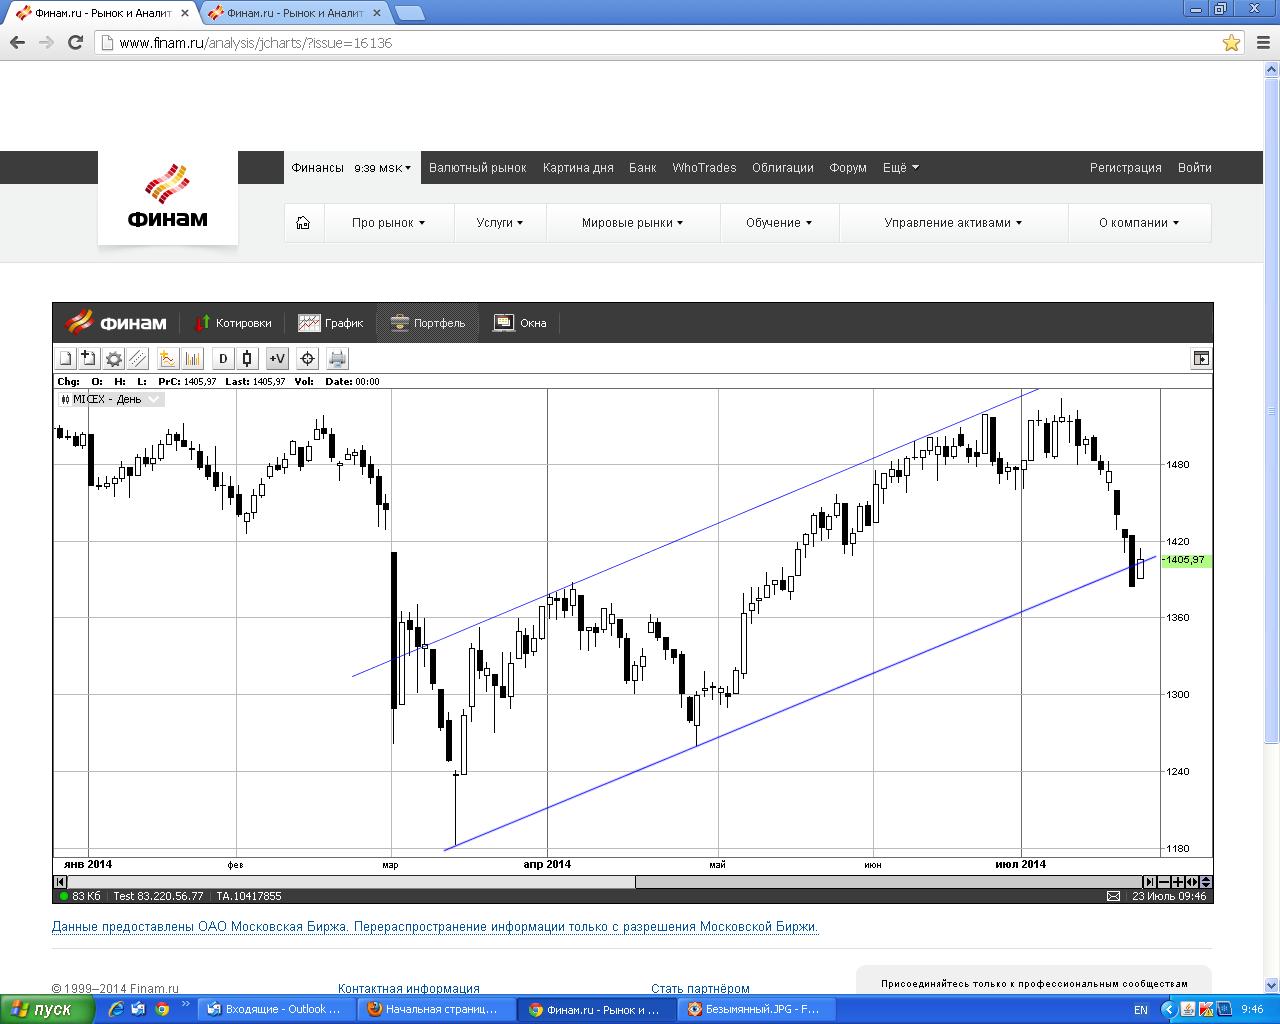This screenshot has height=1024, width=1280.
Task: Expand the Управление активами menu
Action: point(953,223)
